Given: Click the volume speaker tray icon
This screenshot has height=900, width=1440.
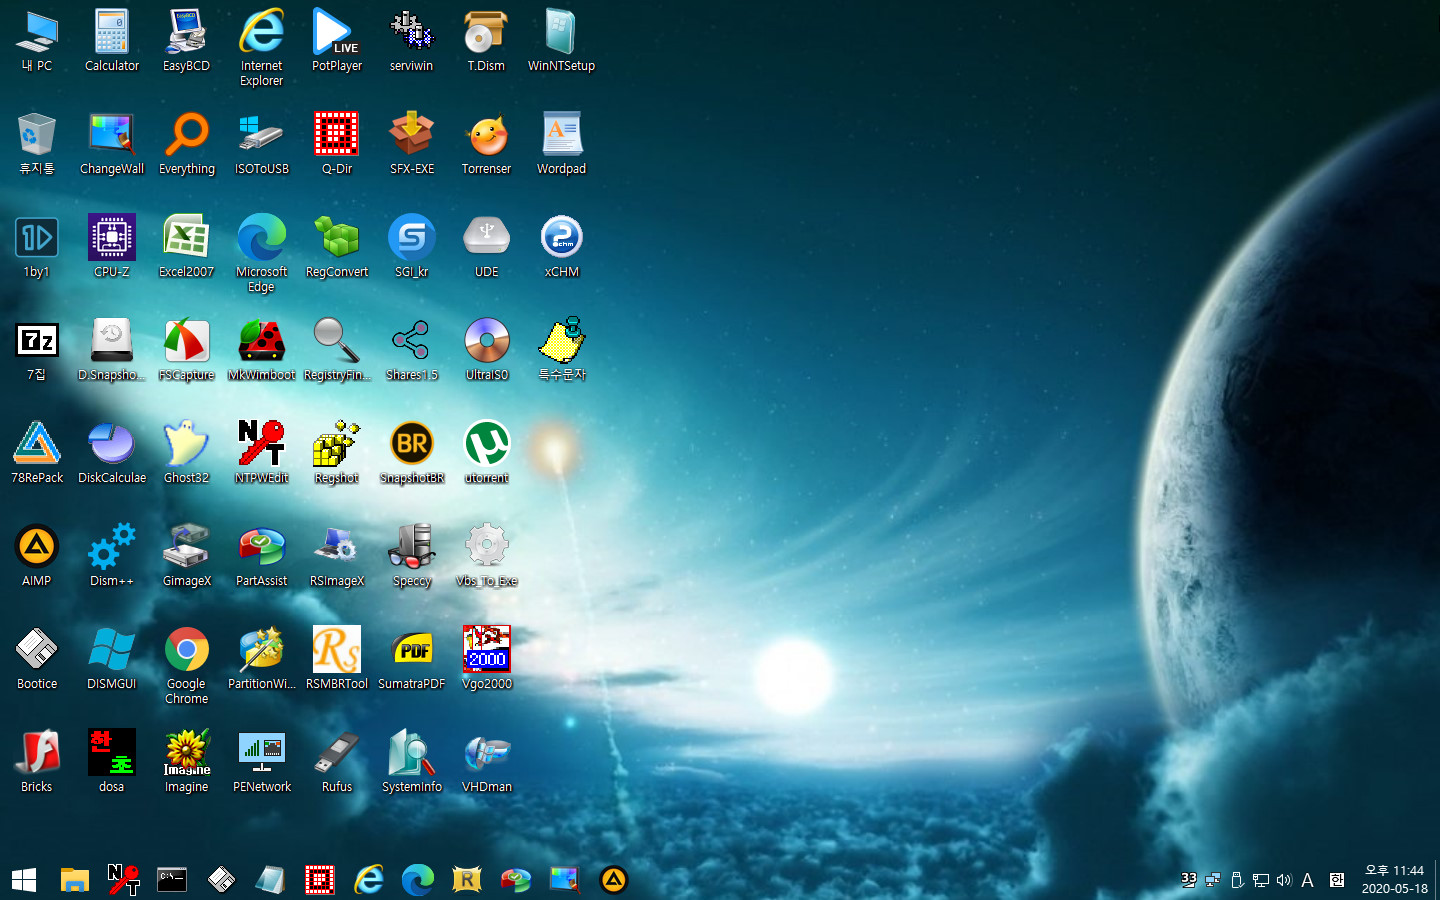Looking at the screenshot, I should (1284, 880).
